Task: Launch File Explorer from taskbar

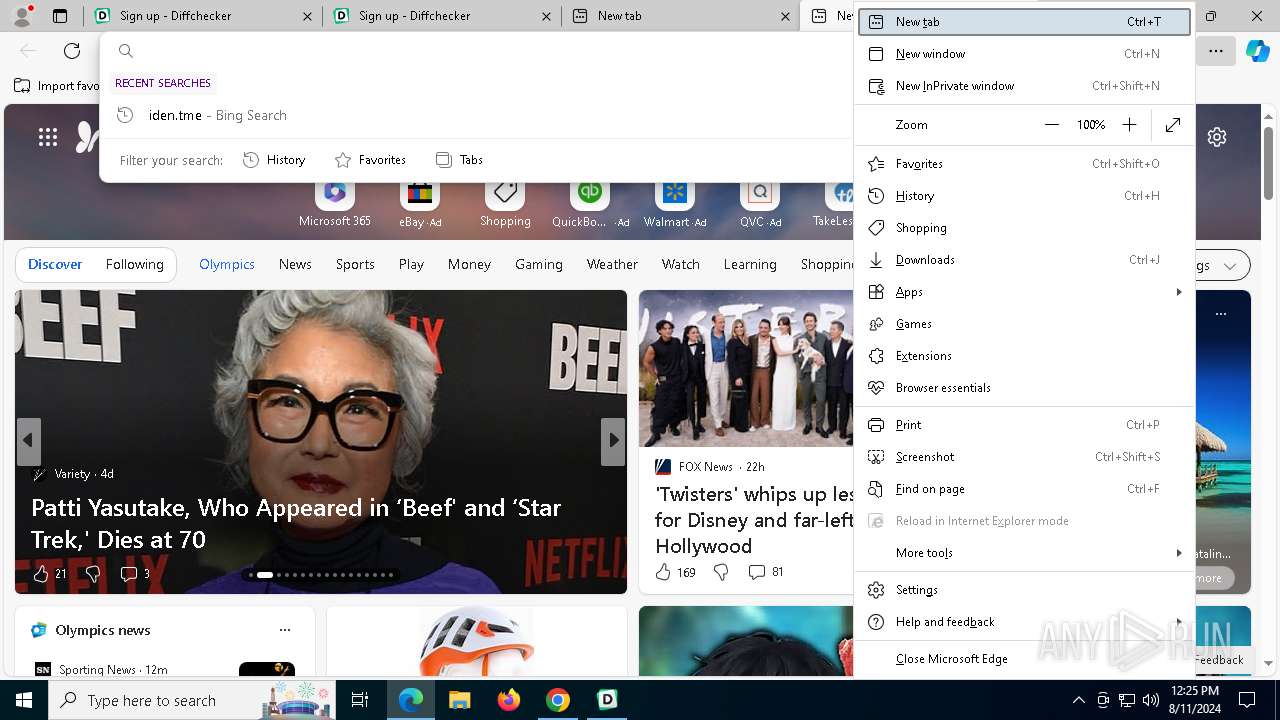Action: (x=459, y=700)
